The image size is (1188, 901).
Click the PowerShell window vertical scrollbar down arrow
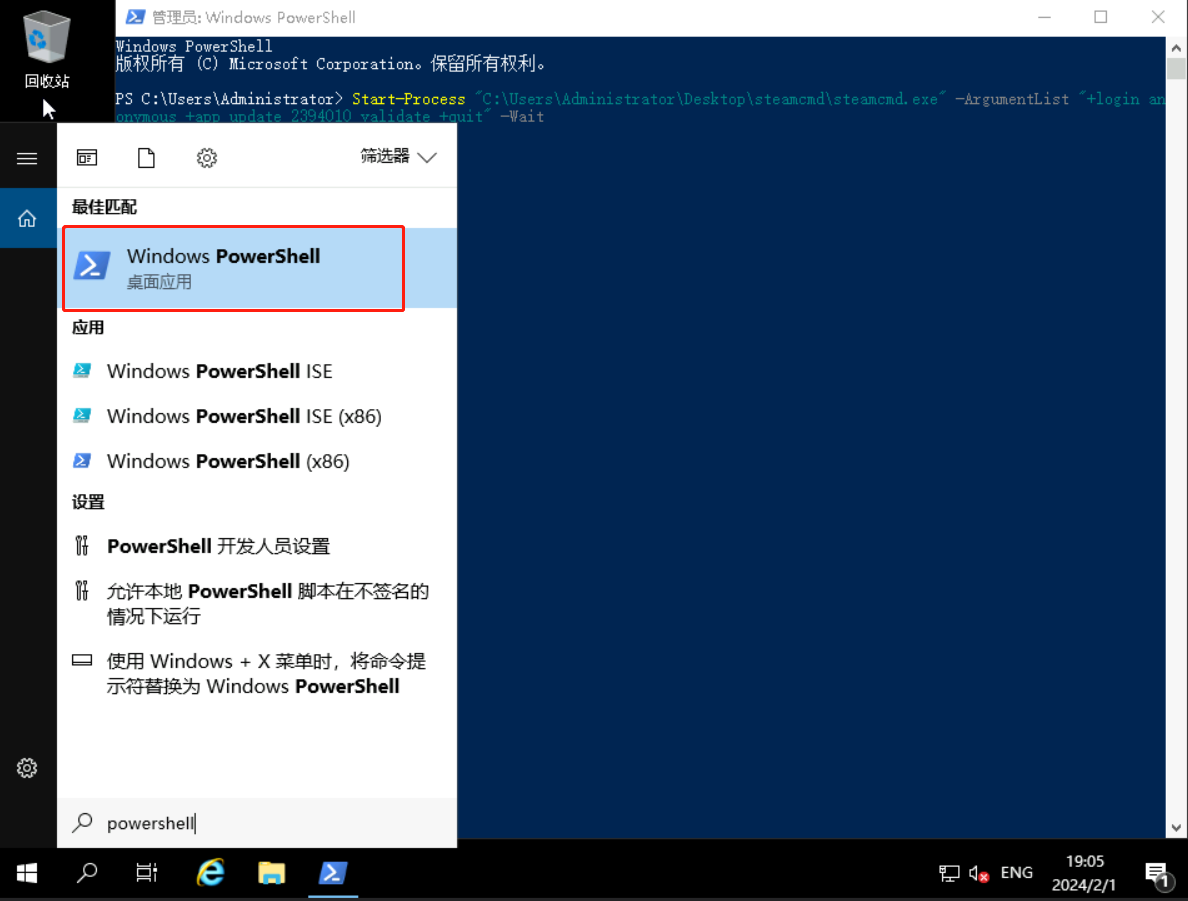tap(1176, 827)
